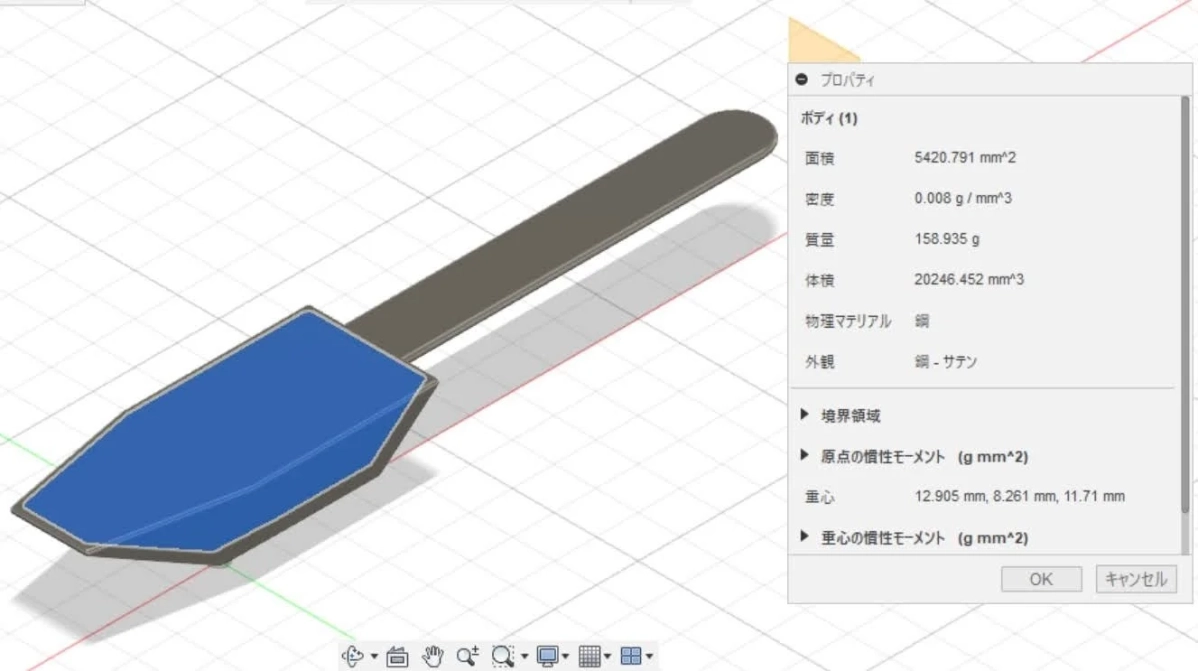Open the Orbit tool dropdown arrow
Viewport: 1198px width, 671px height.
coord(373,657)
